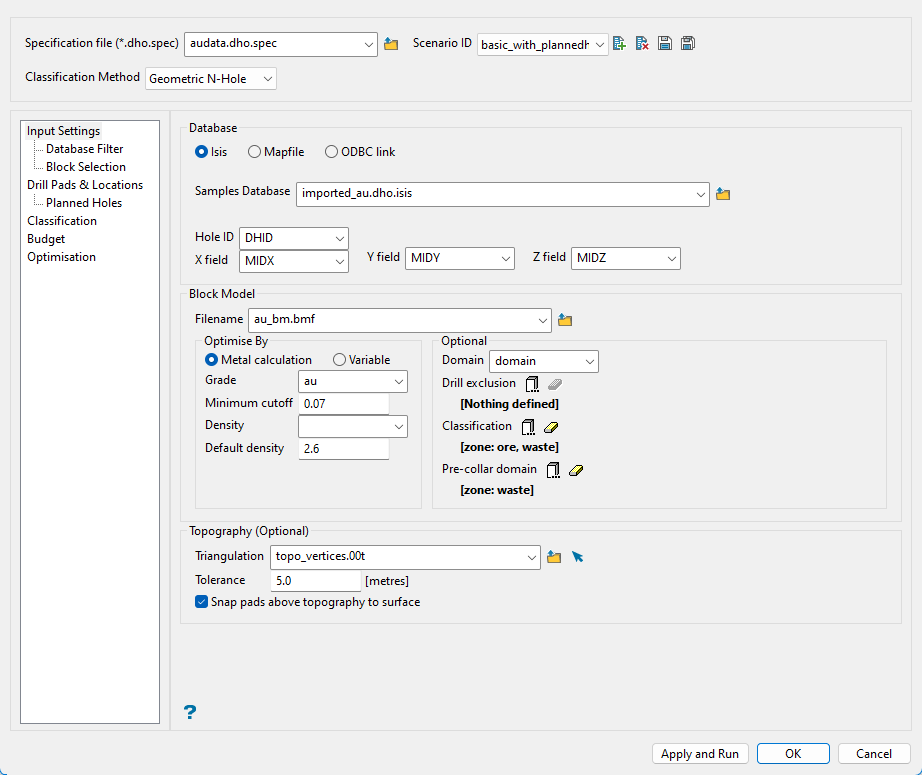Uncheck Snap pads above topography to surface
922x775 pixels.
point(203,602)
